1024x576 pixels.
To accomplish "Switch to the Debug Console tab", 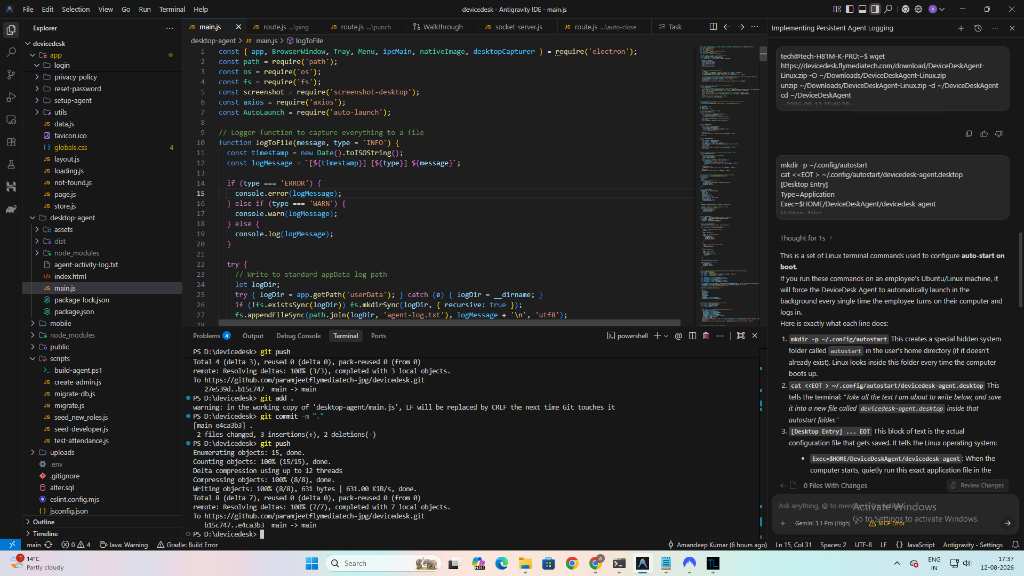I will pos(298,336).
